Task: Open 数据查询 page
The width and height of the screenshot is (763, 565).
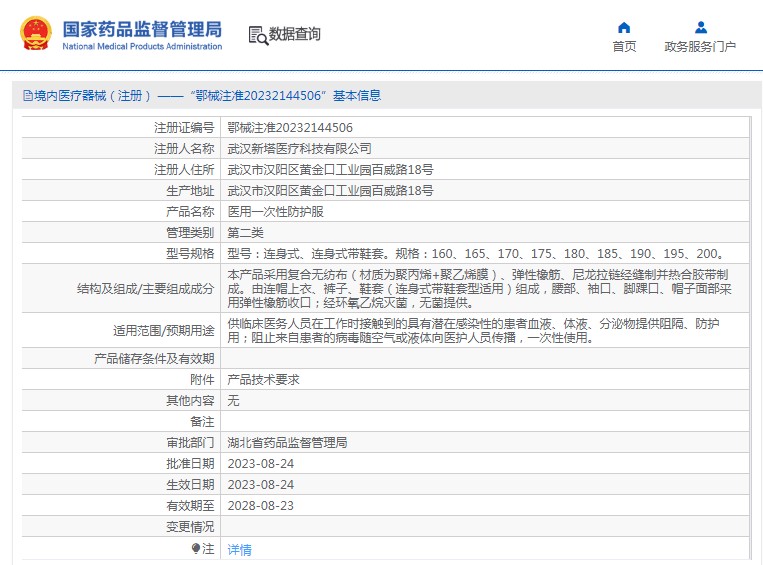Action: (x=294, y=34)
